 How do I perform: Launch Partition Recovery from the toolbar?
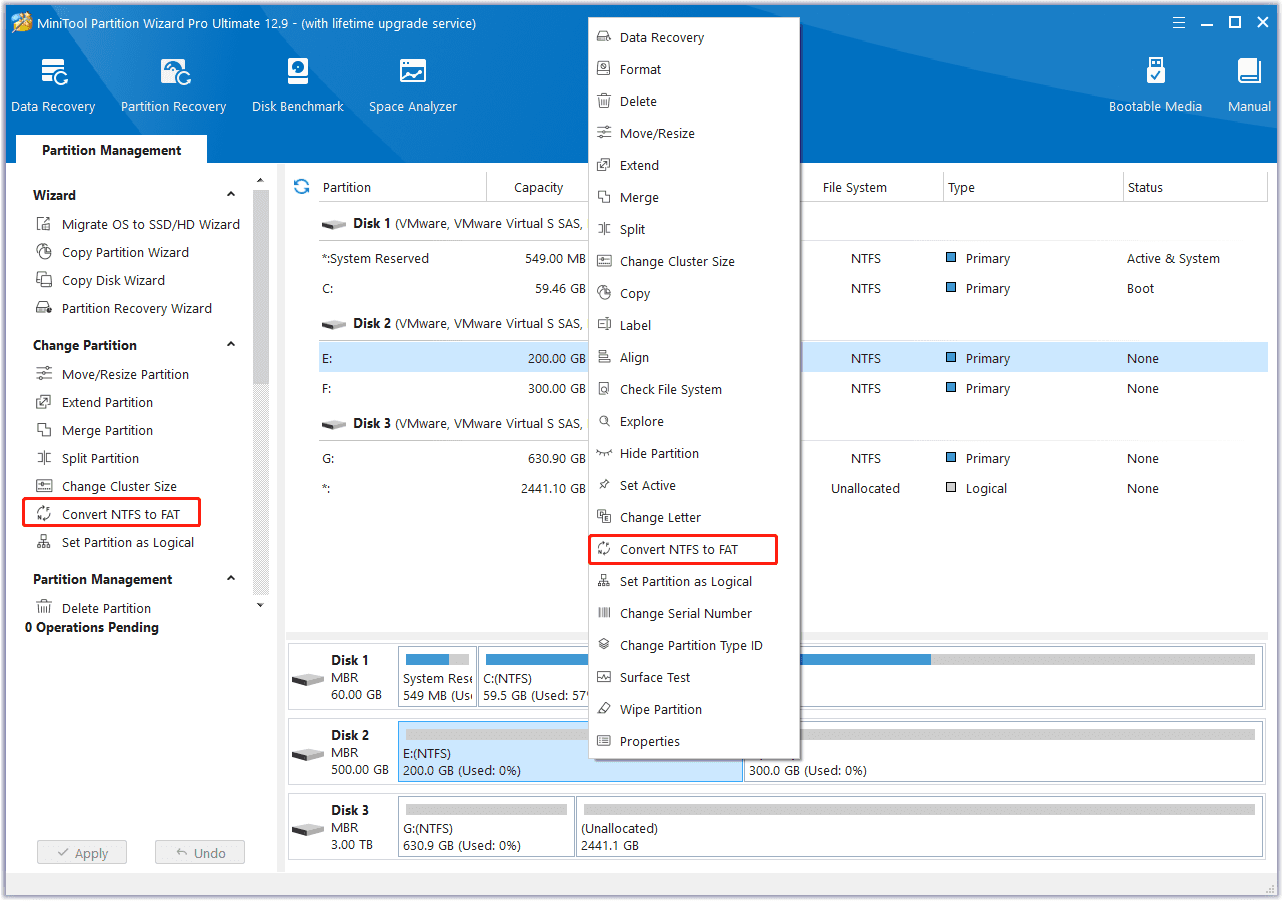pyautogui.click(x=173, y=86)
